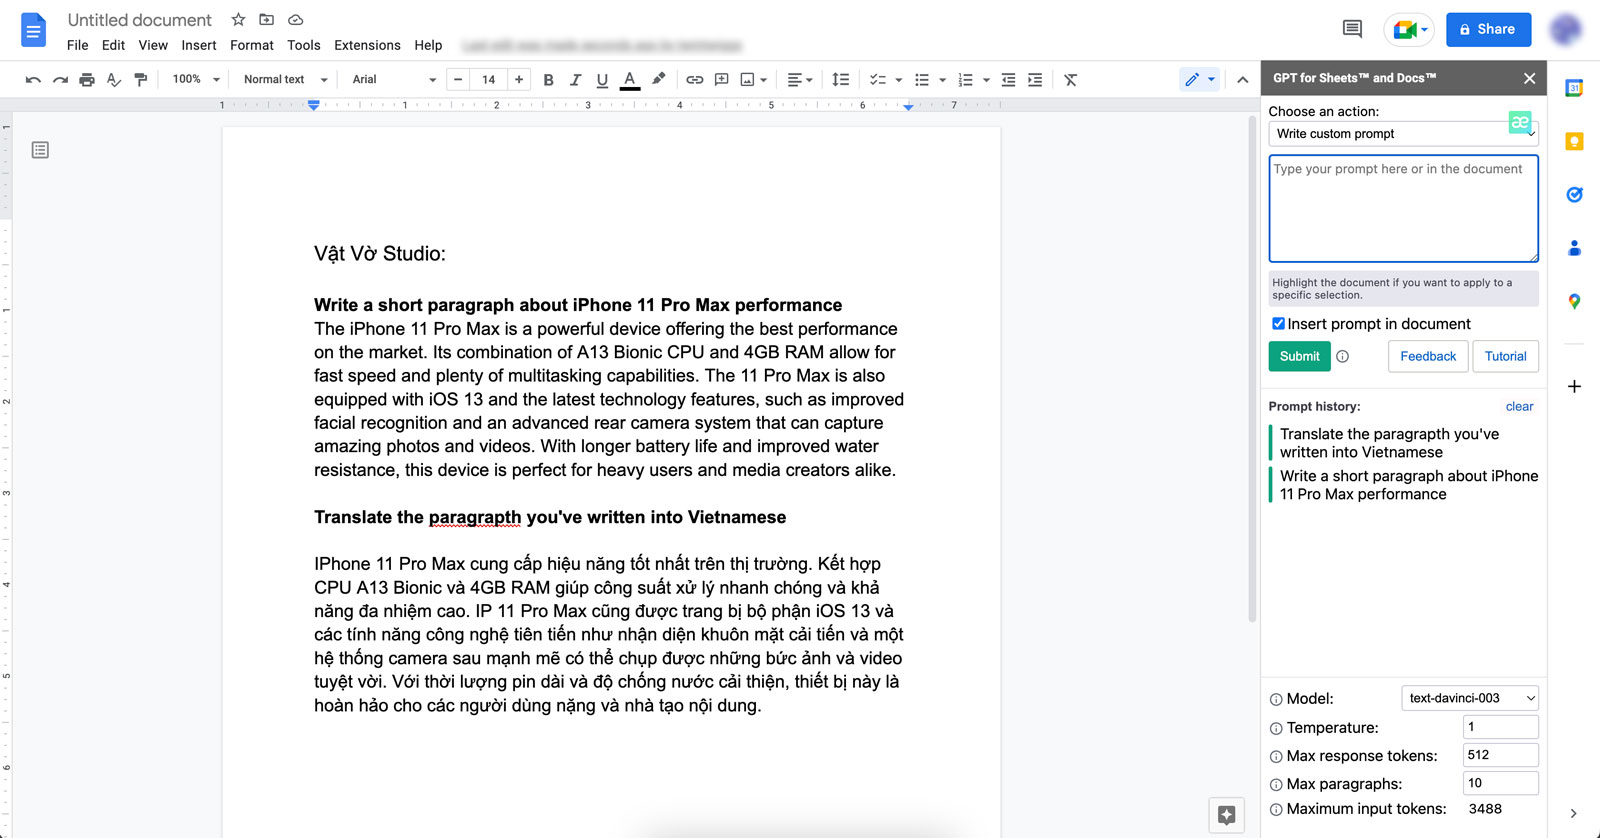Open the Feedback button
This screenshot has height=838, width=1600.
pyautogui.click(x=1428, y=356)
